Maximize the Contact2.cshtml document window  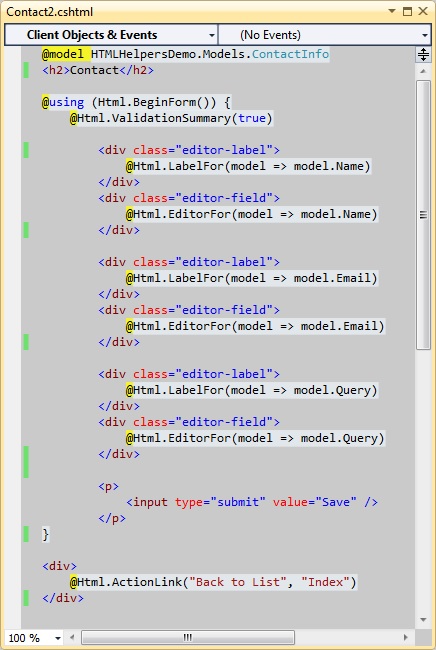coord(407,11)
